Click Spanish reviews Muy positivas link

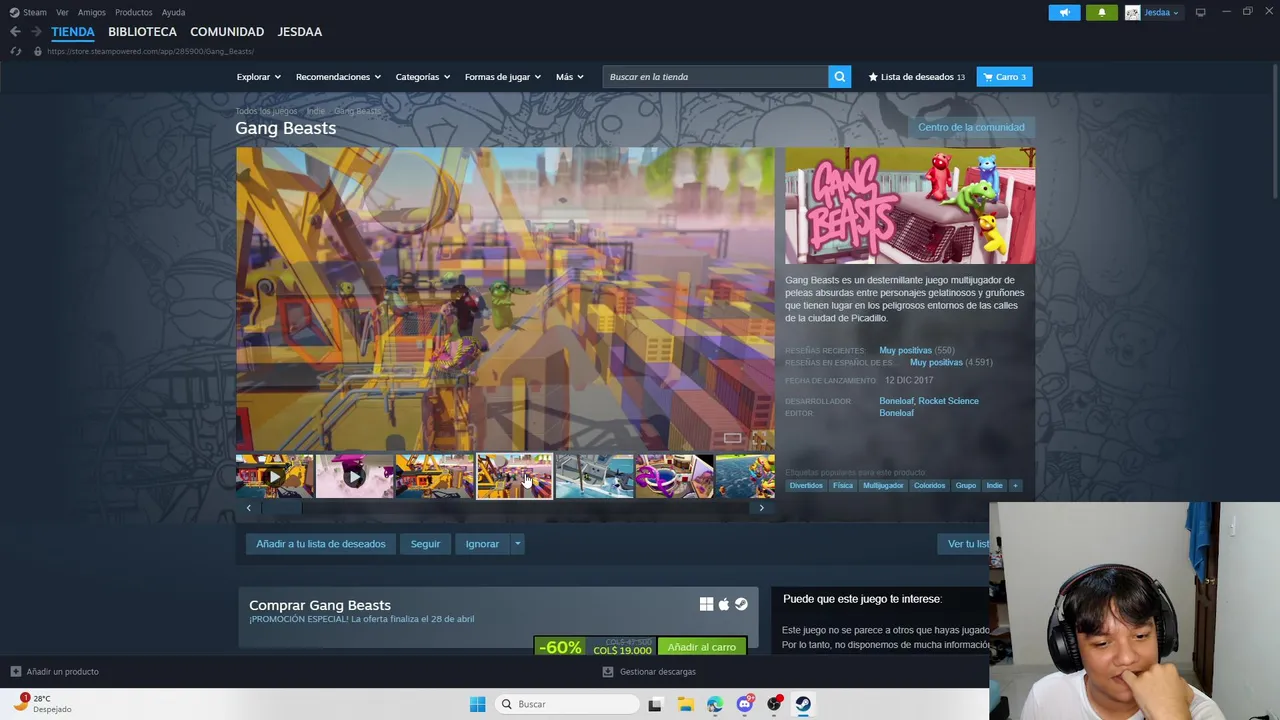click(936, 362)
